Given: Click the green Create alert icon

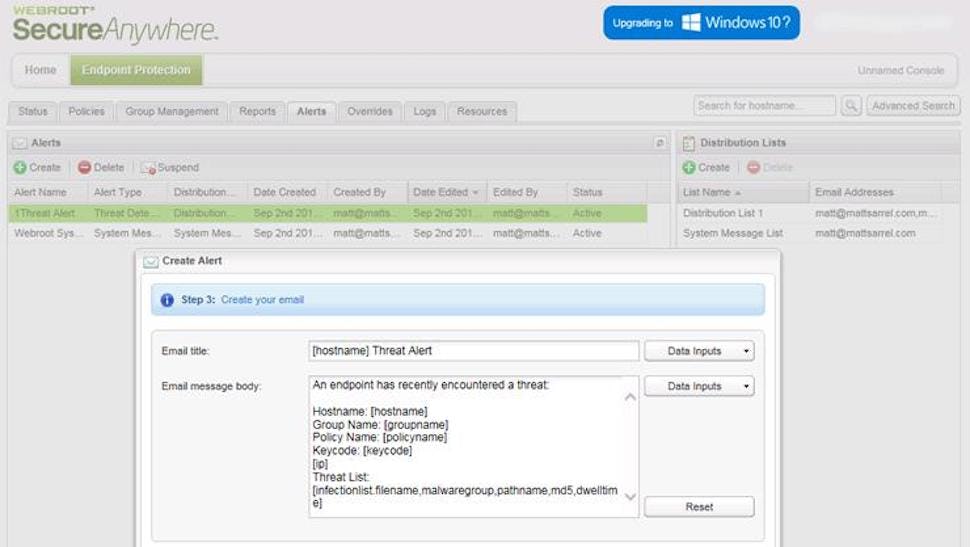Looking at the screenshot, I should [20, 168].
